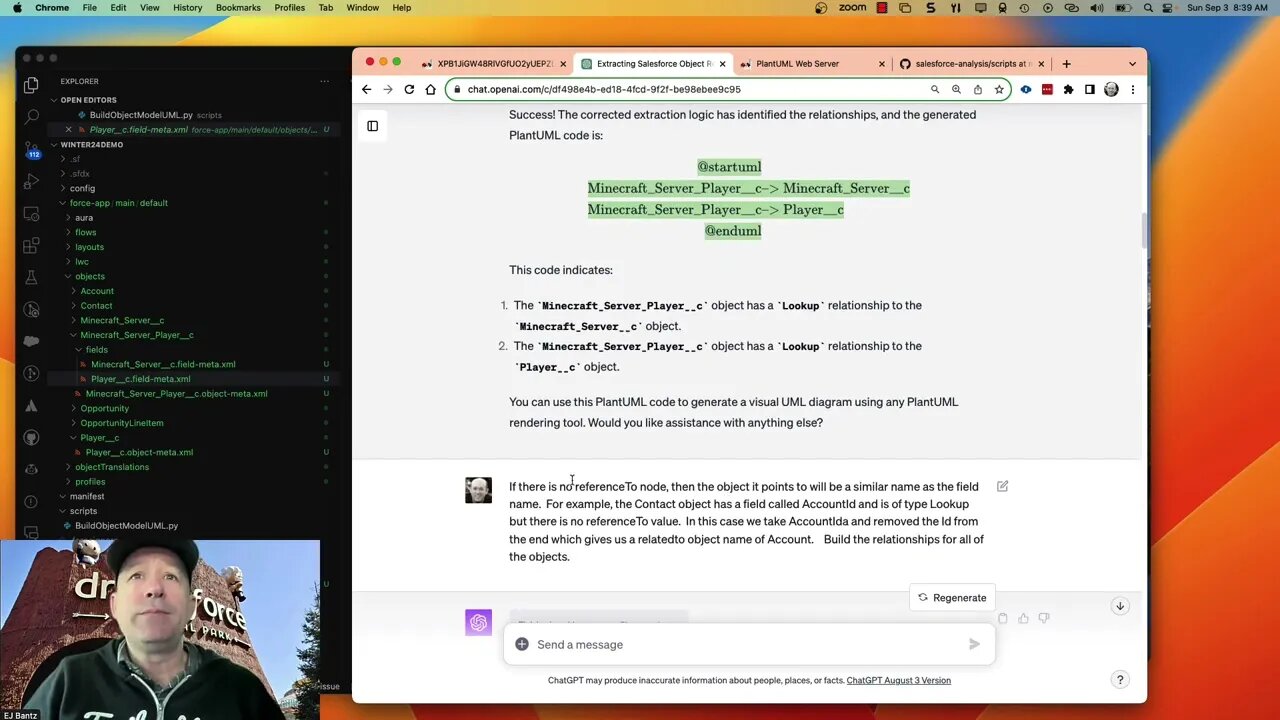The image size is (1280, 720).
Task: Open VS Code Explorer activity bar icon
Action: pyautogui.click(x=31, y=86)
